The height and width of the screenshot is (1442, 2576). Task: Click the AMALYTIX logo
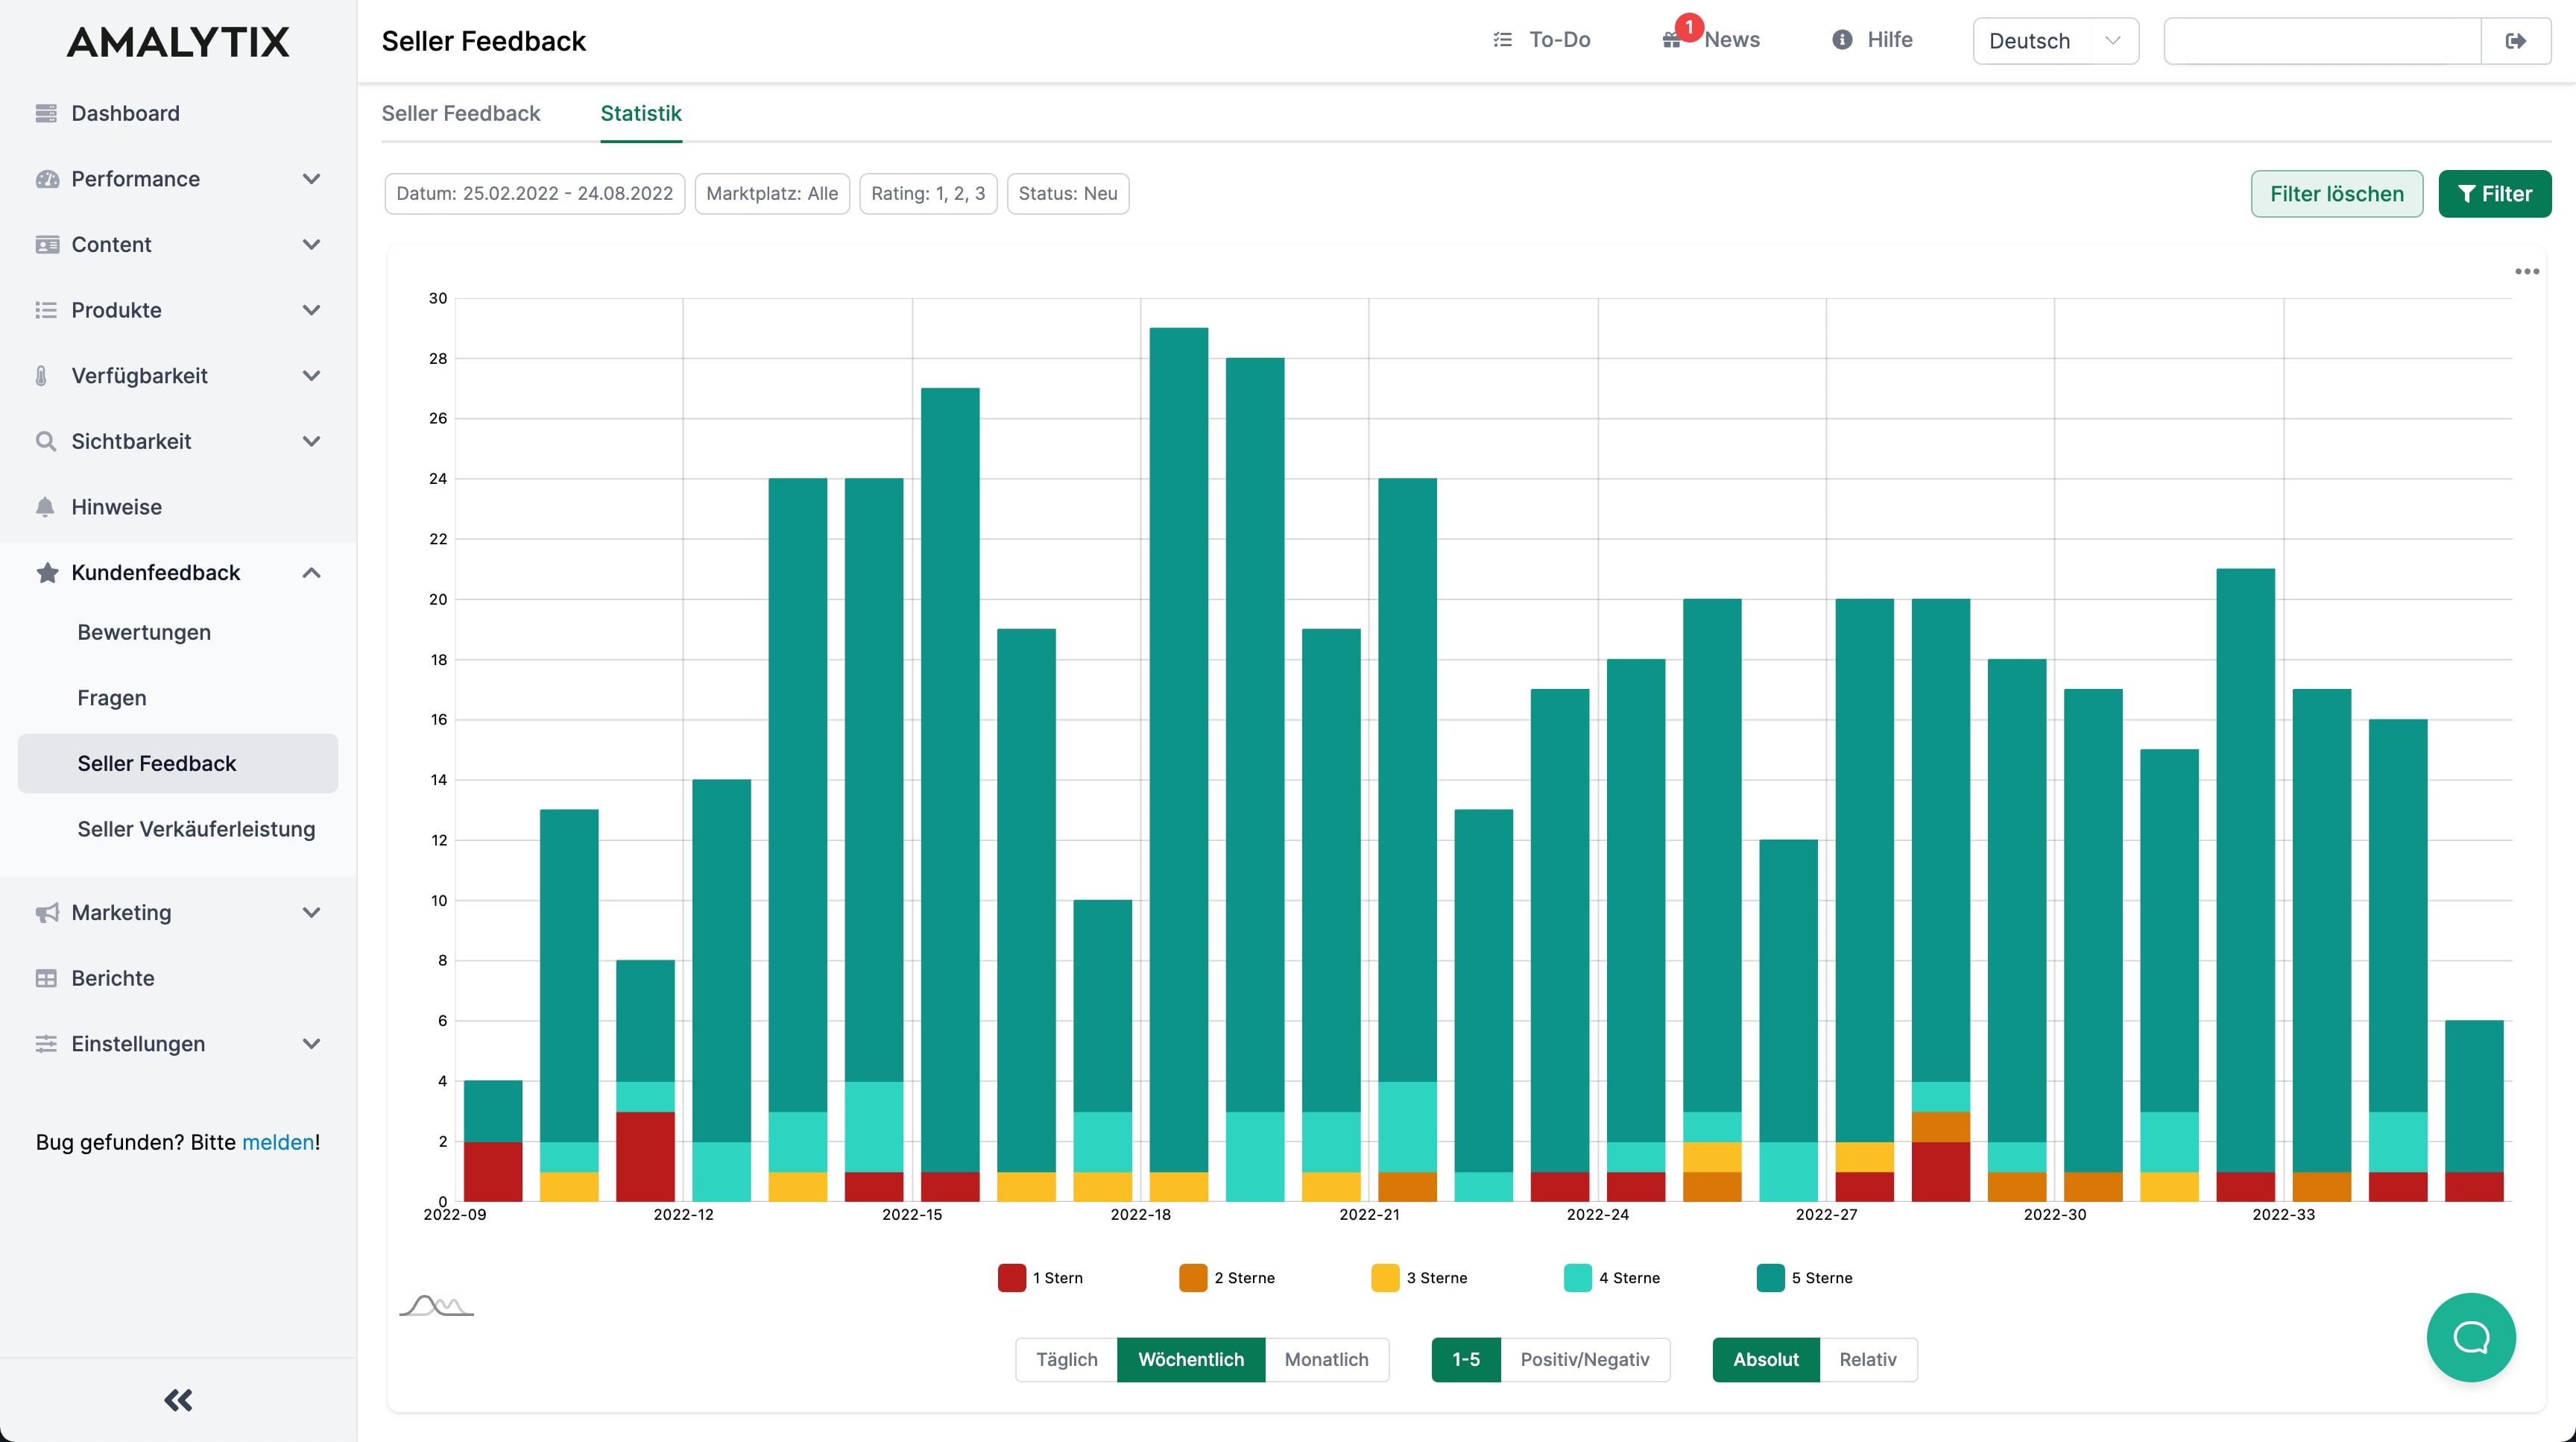click(x=178, y=42)
